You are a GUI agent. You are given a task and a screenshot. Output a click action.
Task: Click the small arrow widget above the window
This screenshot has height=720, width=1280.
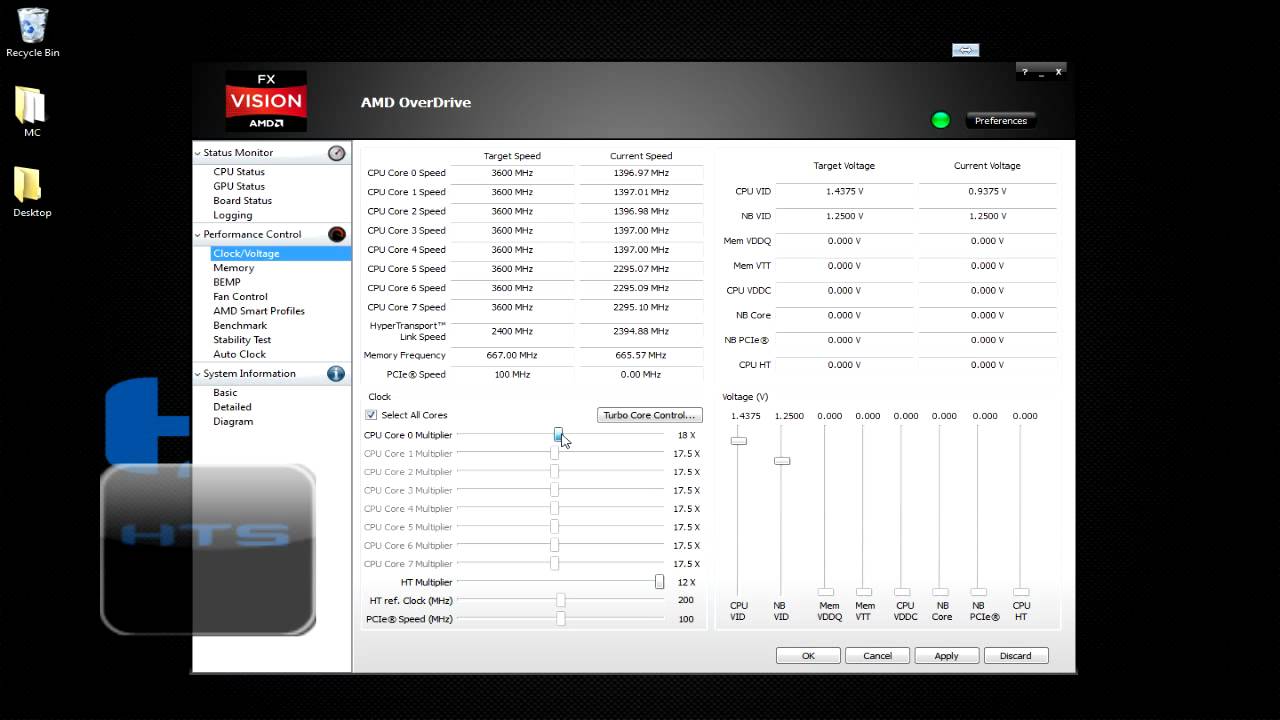point(965,50)
